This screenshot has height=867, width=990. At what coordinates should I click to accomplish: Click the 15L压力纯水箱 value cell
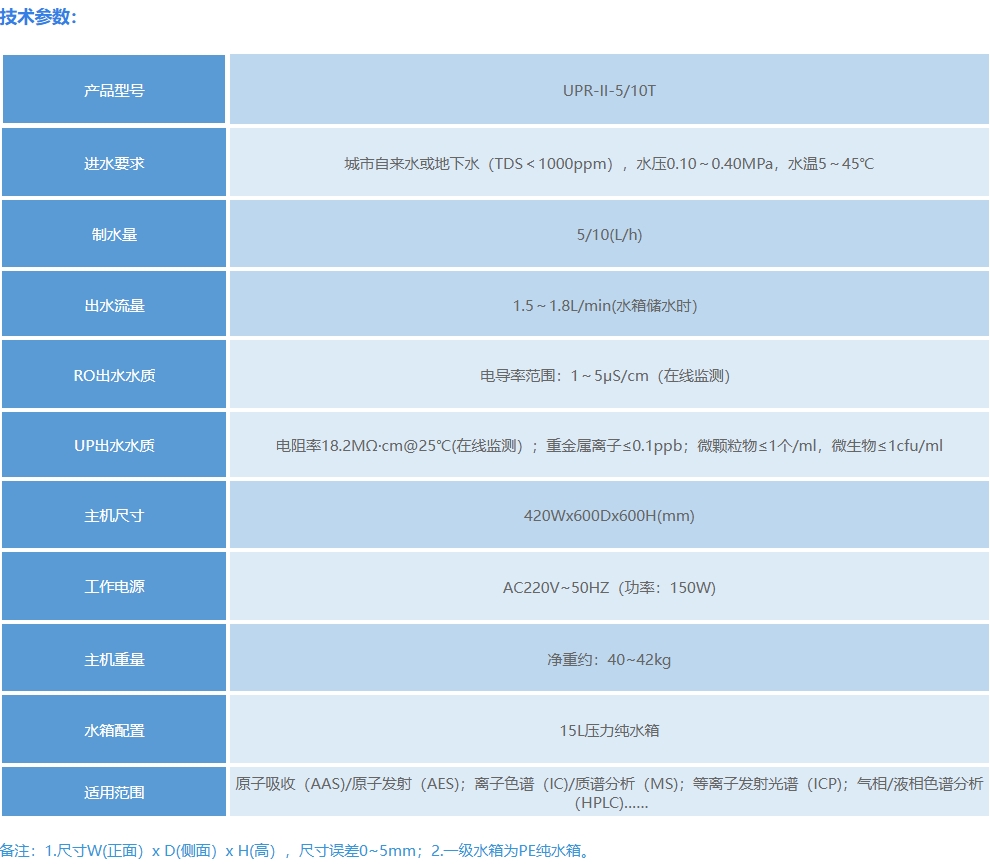(608, 729)
